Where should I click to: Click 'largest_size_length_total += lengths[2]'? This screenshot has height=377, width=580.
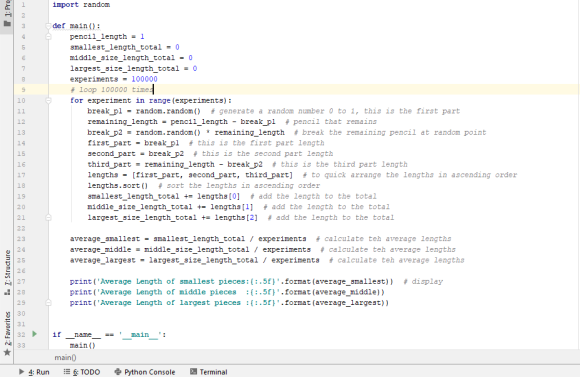172,218
